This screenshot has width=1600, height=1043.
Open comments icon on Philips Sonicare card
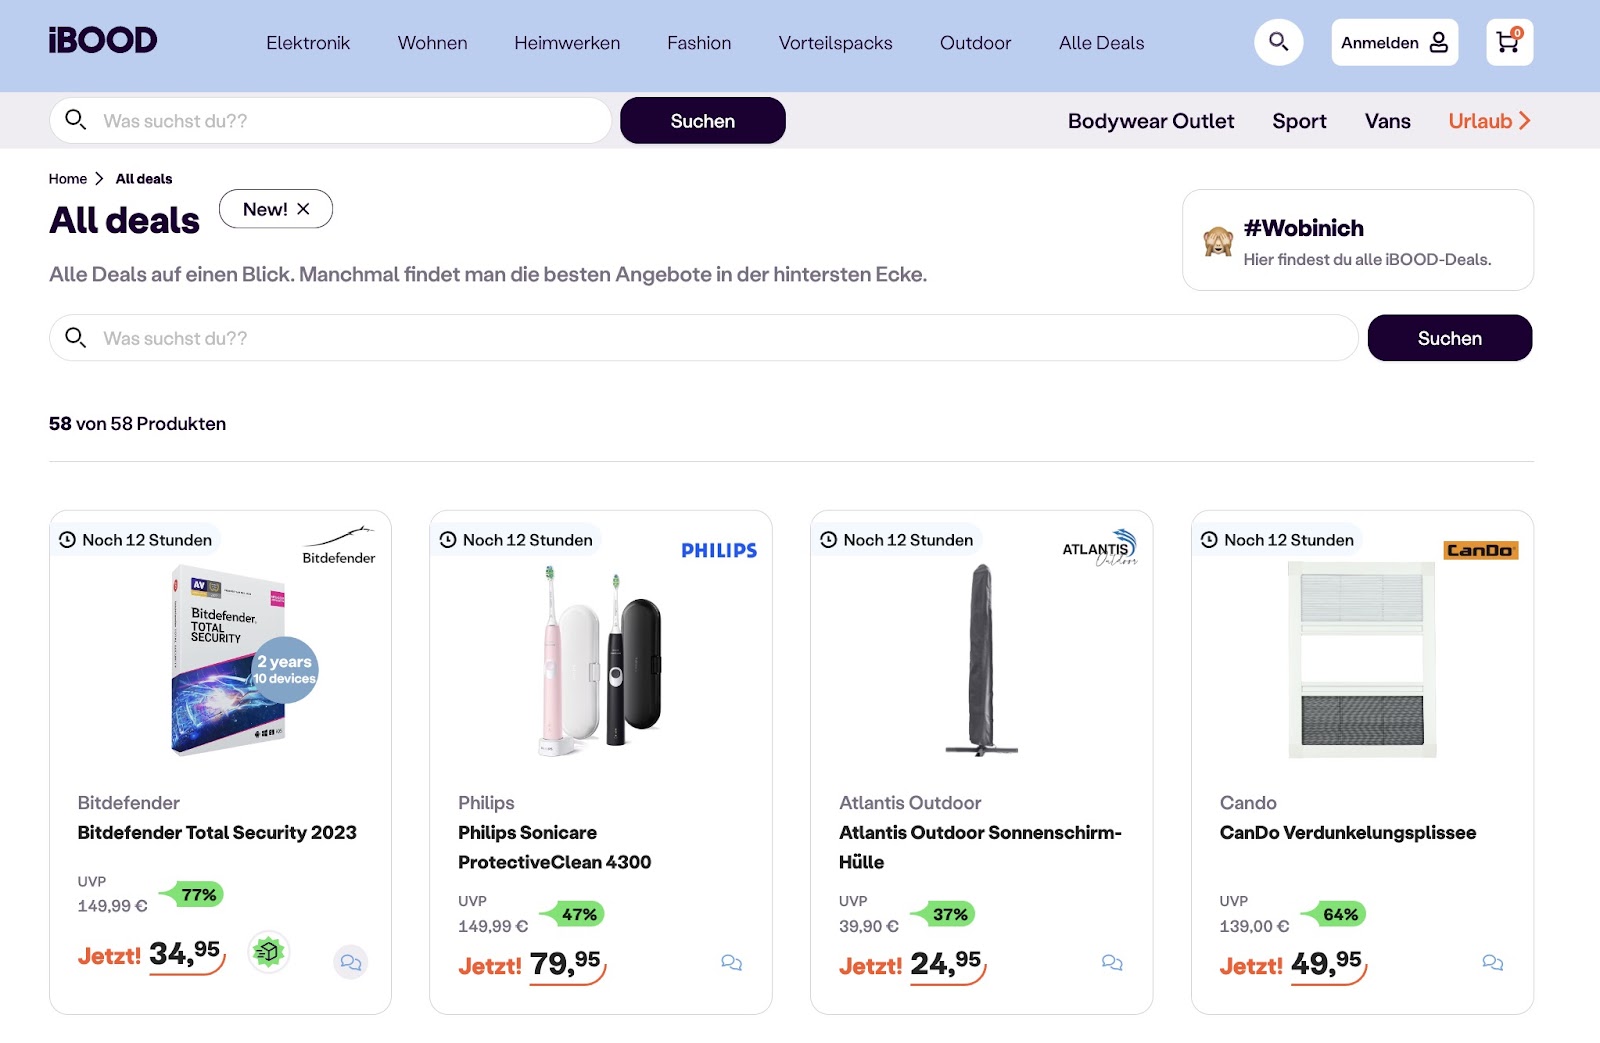tap(731, 962)
